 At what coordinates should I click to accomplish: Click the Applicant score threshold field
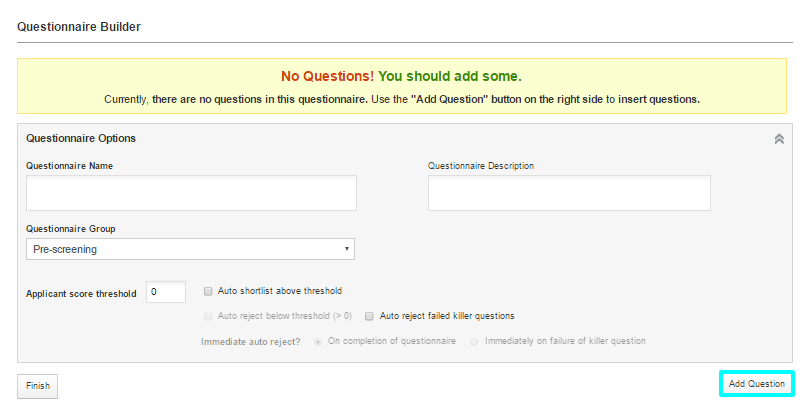click(166, 292)
